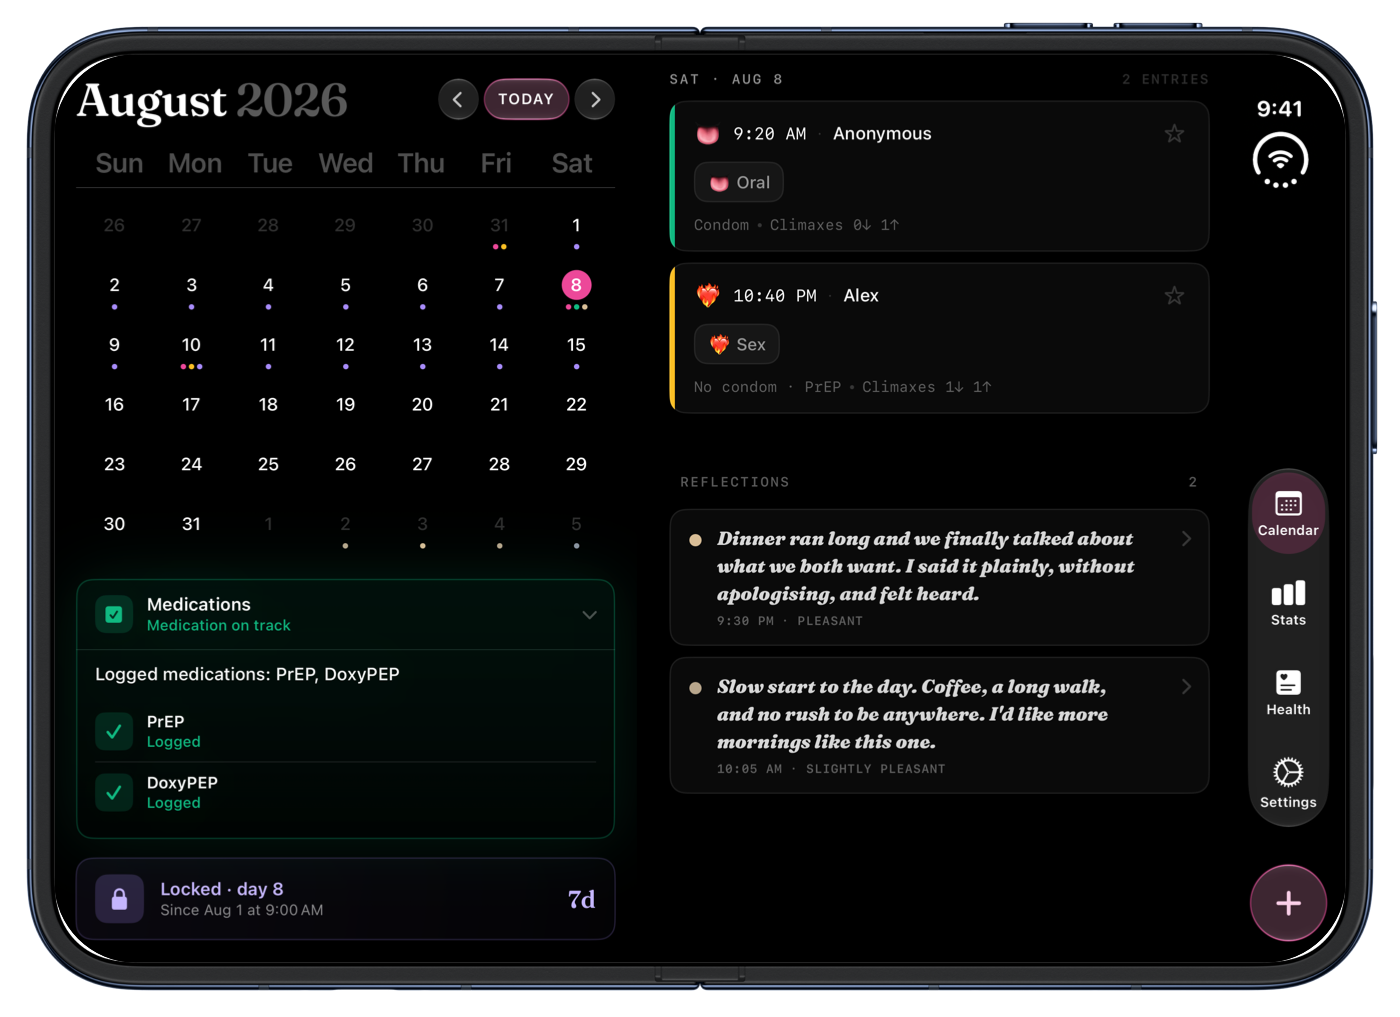Click the 7d duration label
This screenshot has width=1400, height=1017.
pos(581,900)
